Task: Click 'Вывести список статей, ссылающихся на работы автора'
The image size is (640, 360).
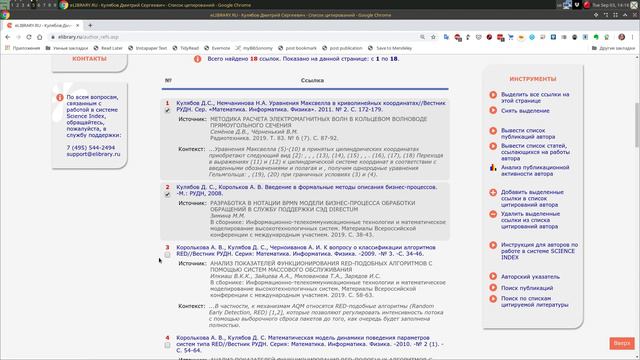Action: [535, 152]
